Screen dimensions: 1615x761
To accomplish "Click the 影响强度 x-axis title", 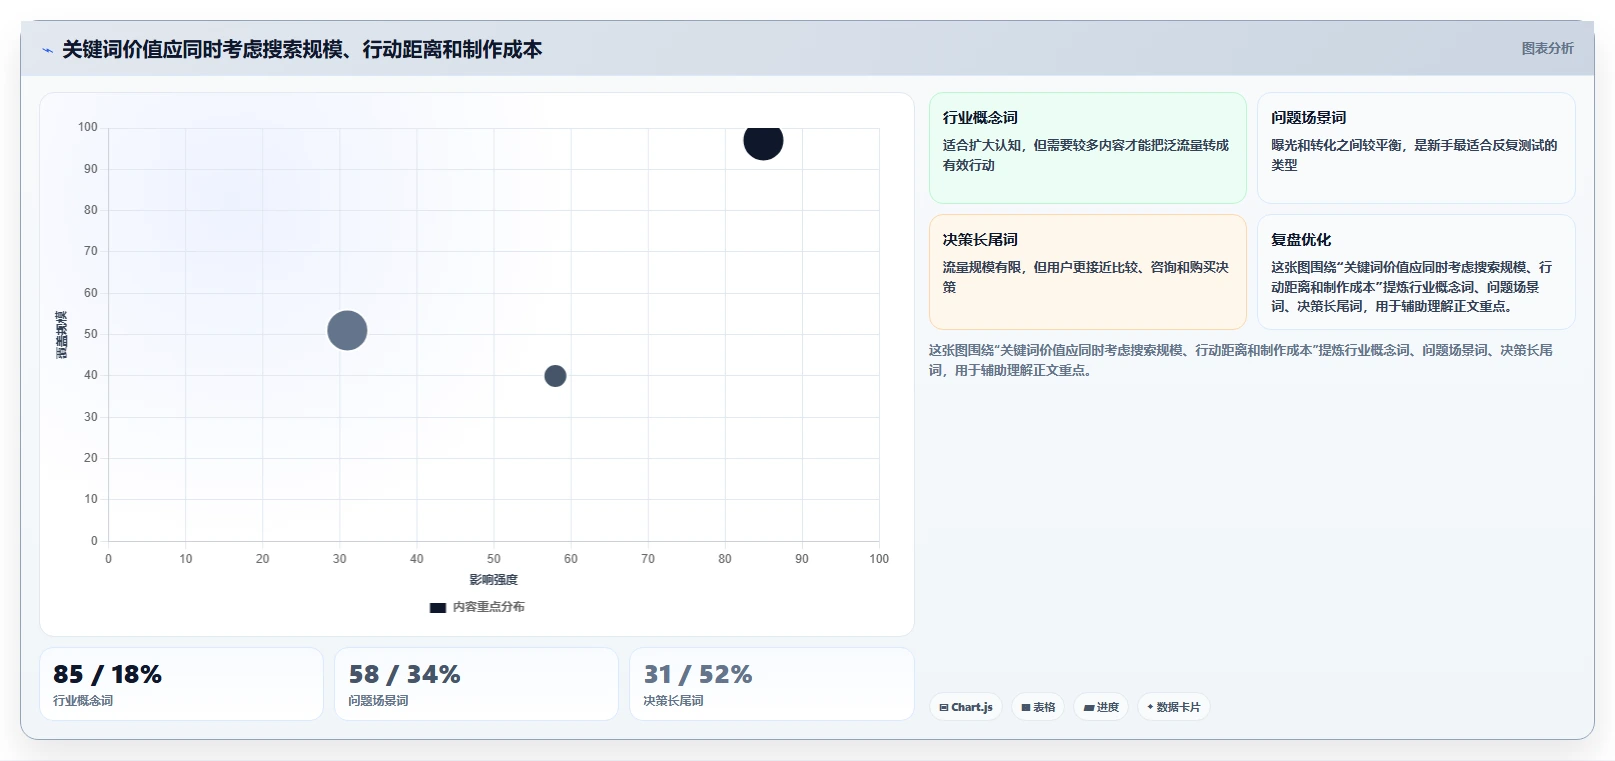I will pyautogui.click(x=494, y=580).
